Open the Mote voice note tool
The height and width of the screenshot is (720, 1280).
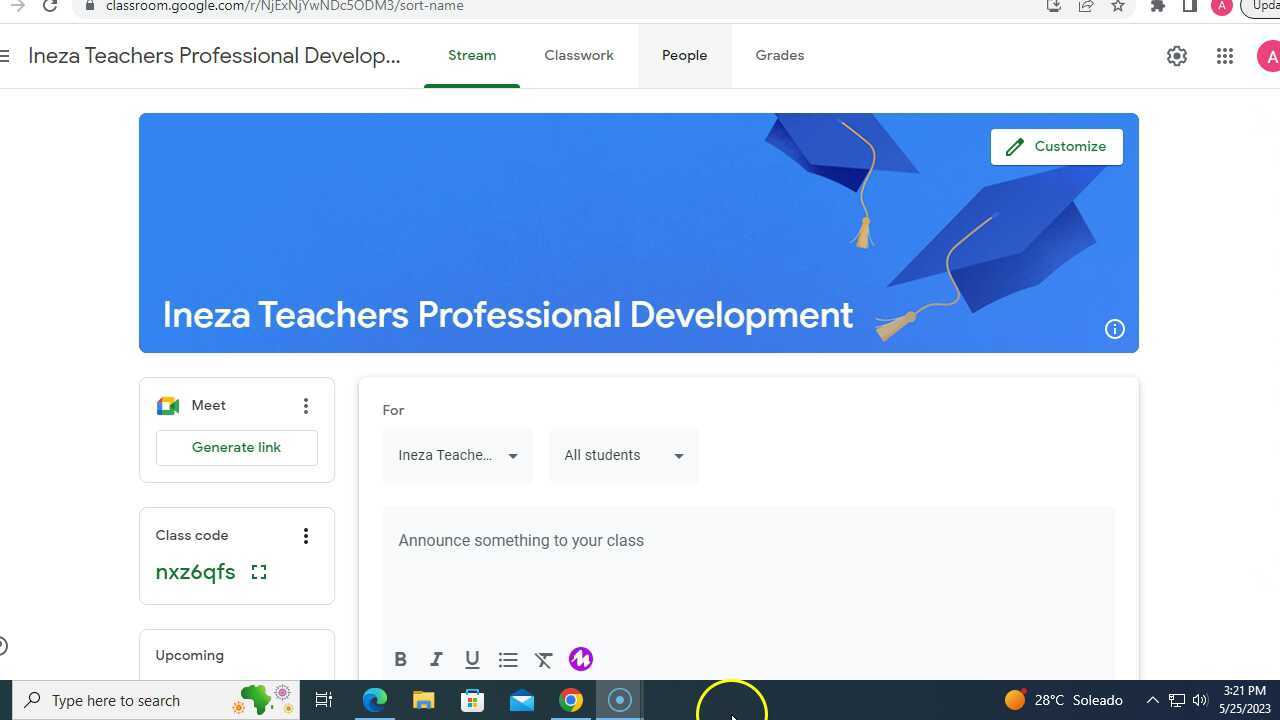click(x=580, y=659)
